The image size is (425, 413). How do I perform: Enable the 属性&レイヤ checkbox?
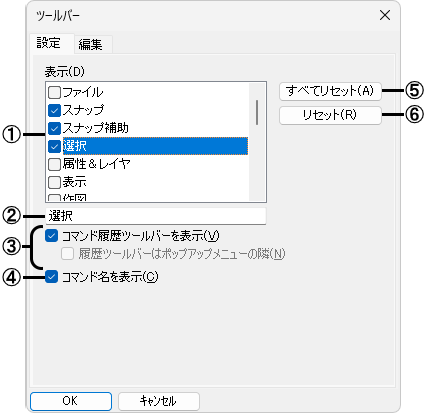[x=54, y=164]
